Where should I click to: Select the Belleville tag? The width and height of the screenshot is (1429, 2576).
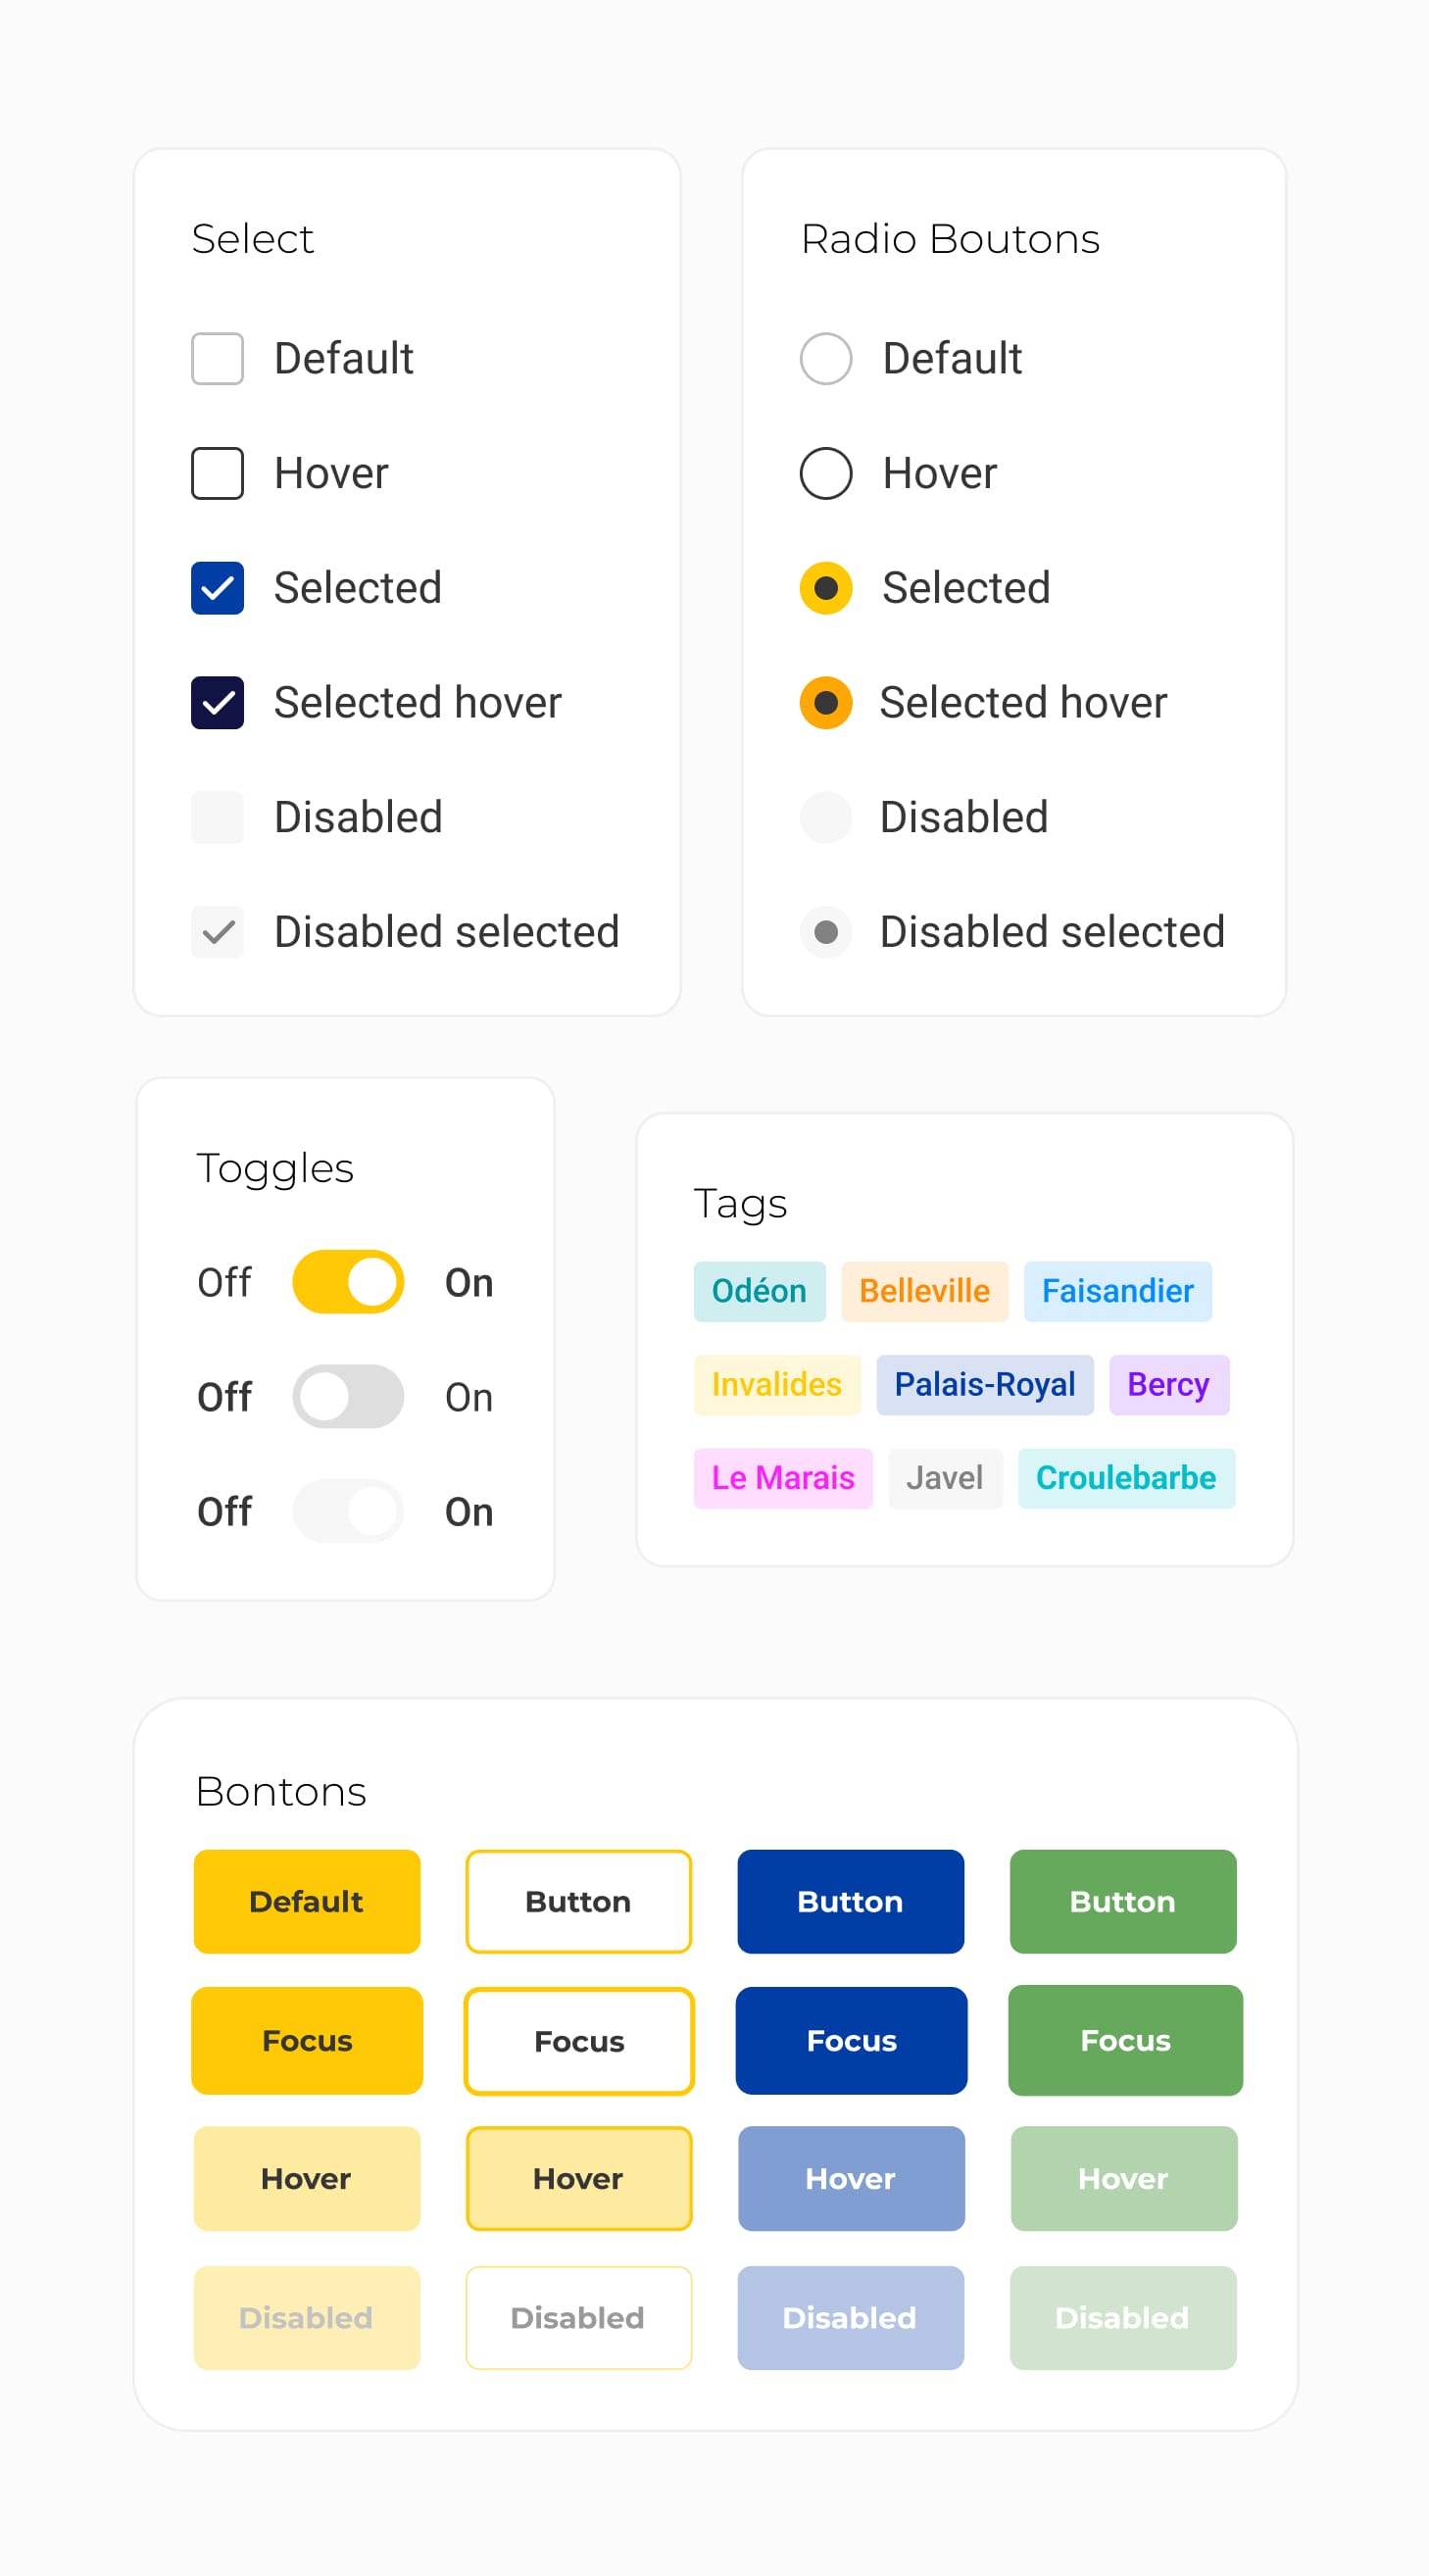pyautogui.click(x=924, y=1291)
